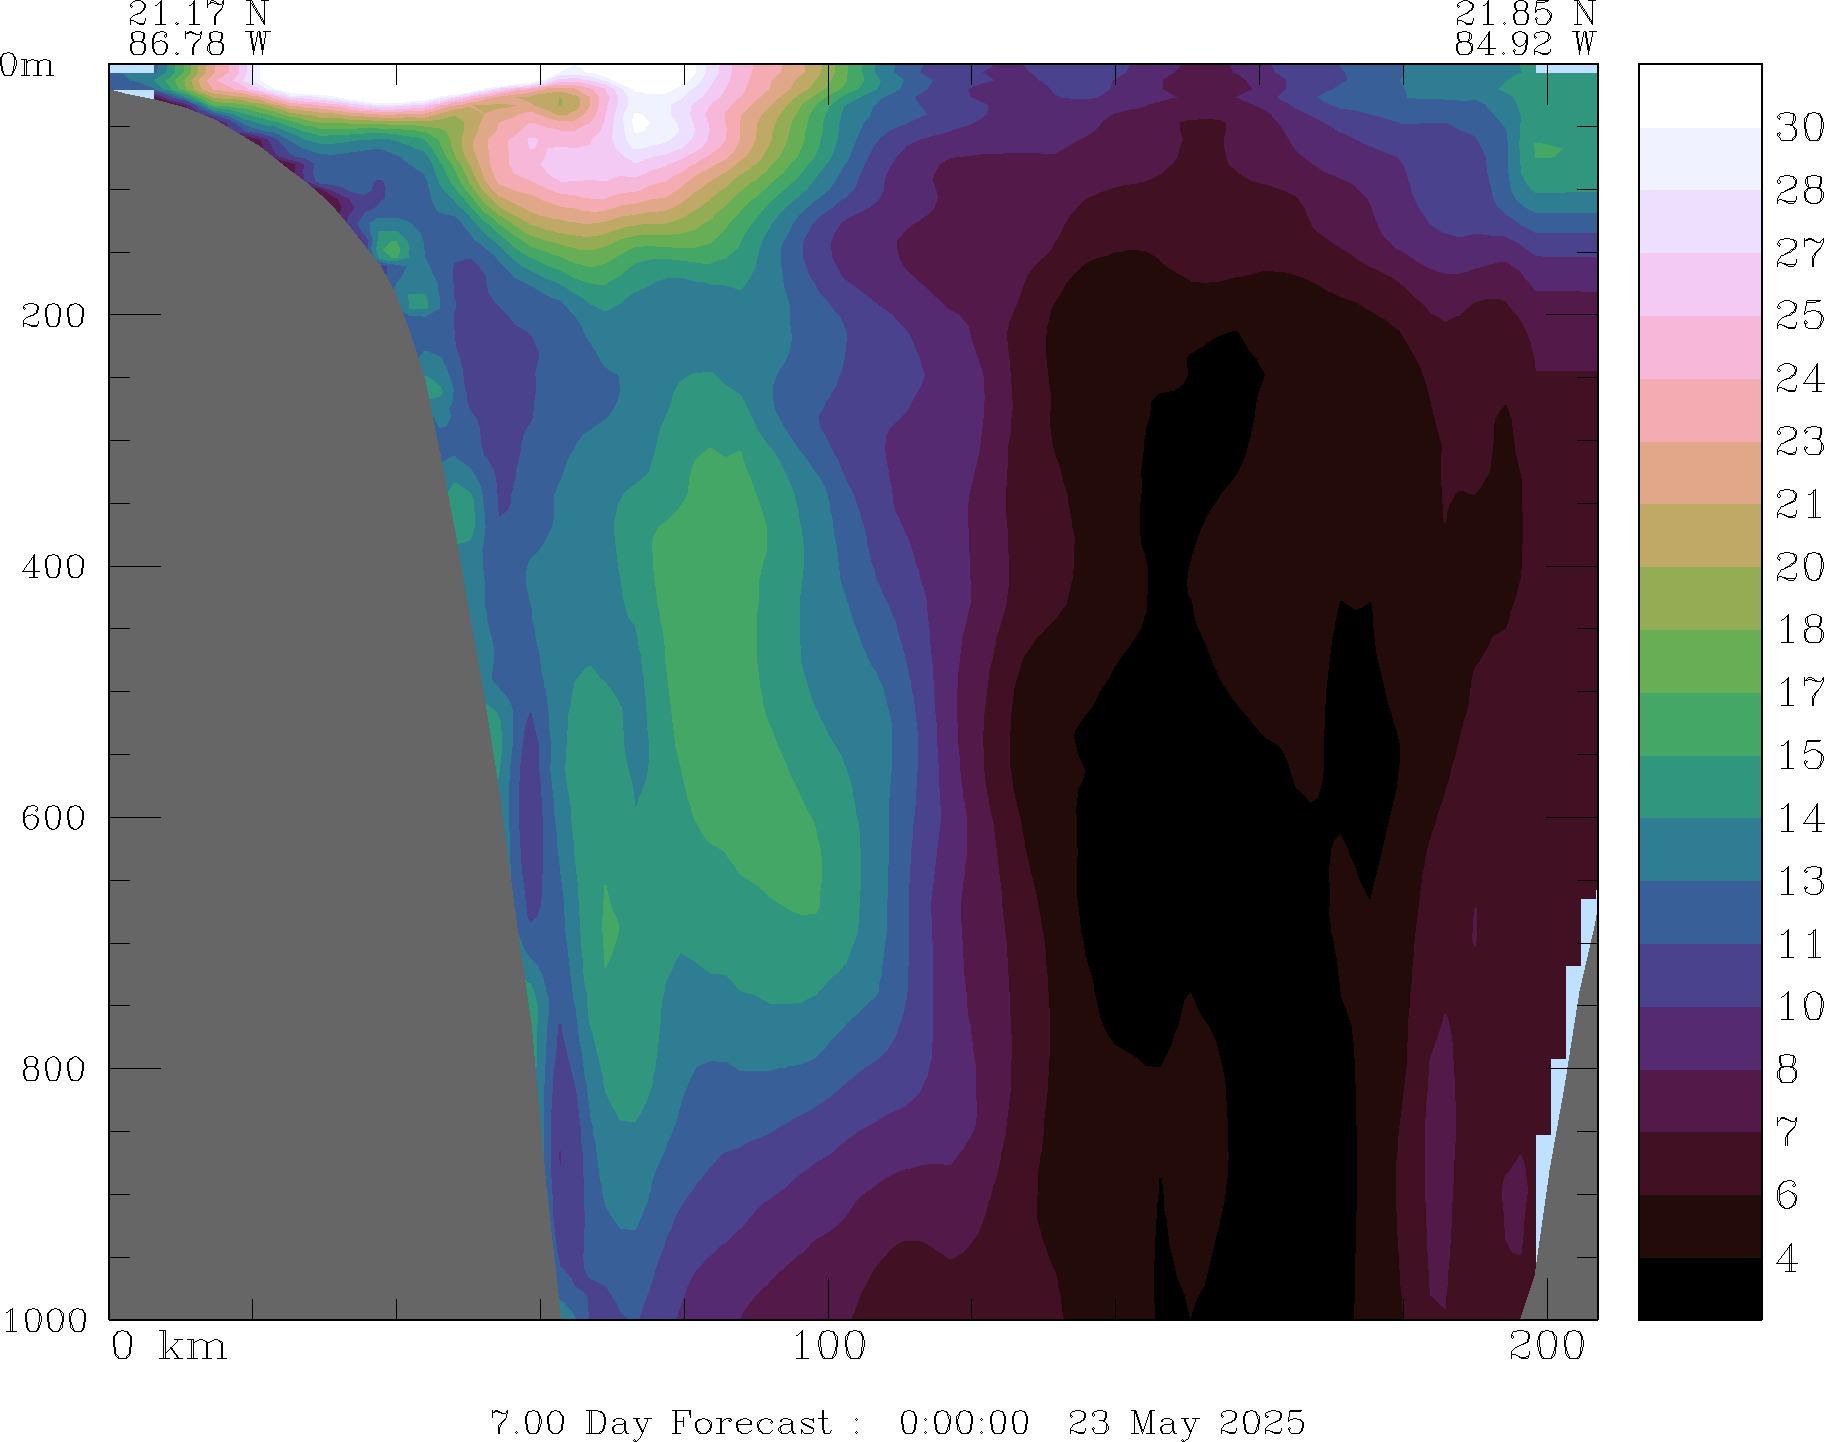The height and width of the screenshot is (1442, 1825).
Task: Click the white swatch above value 30
Action: click(1699, 96)
